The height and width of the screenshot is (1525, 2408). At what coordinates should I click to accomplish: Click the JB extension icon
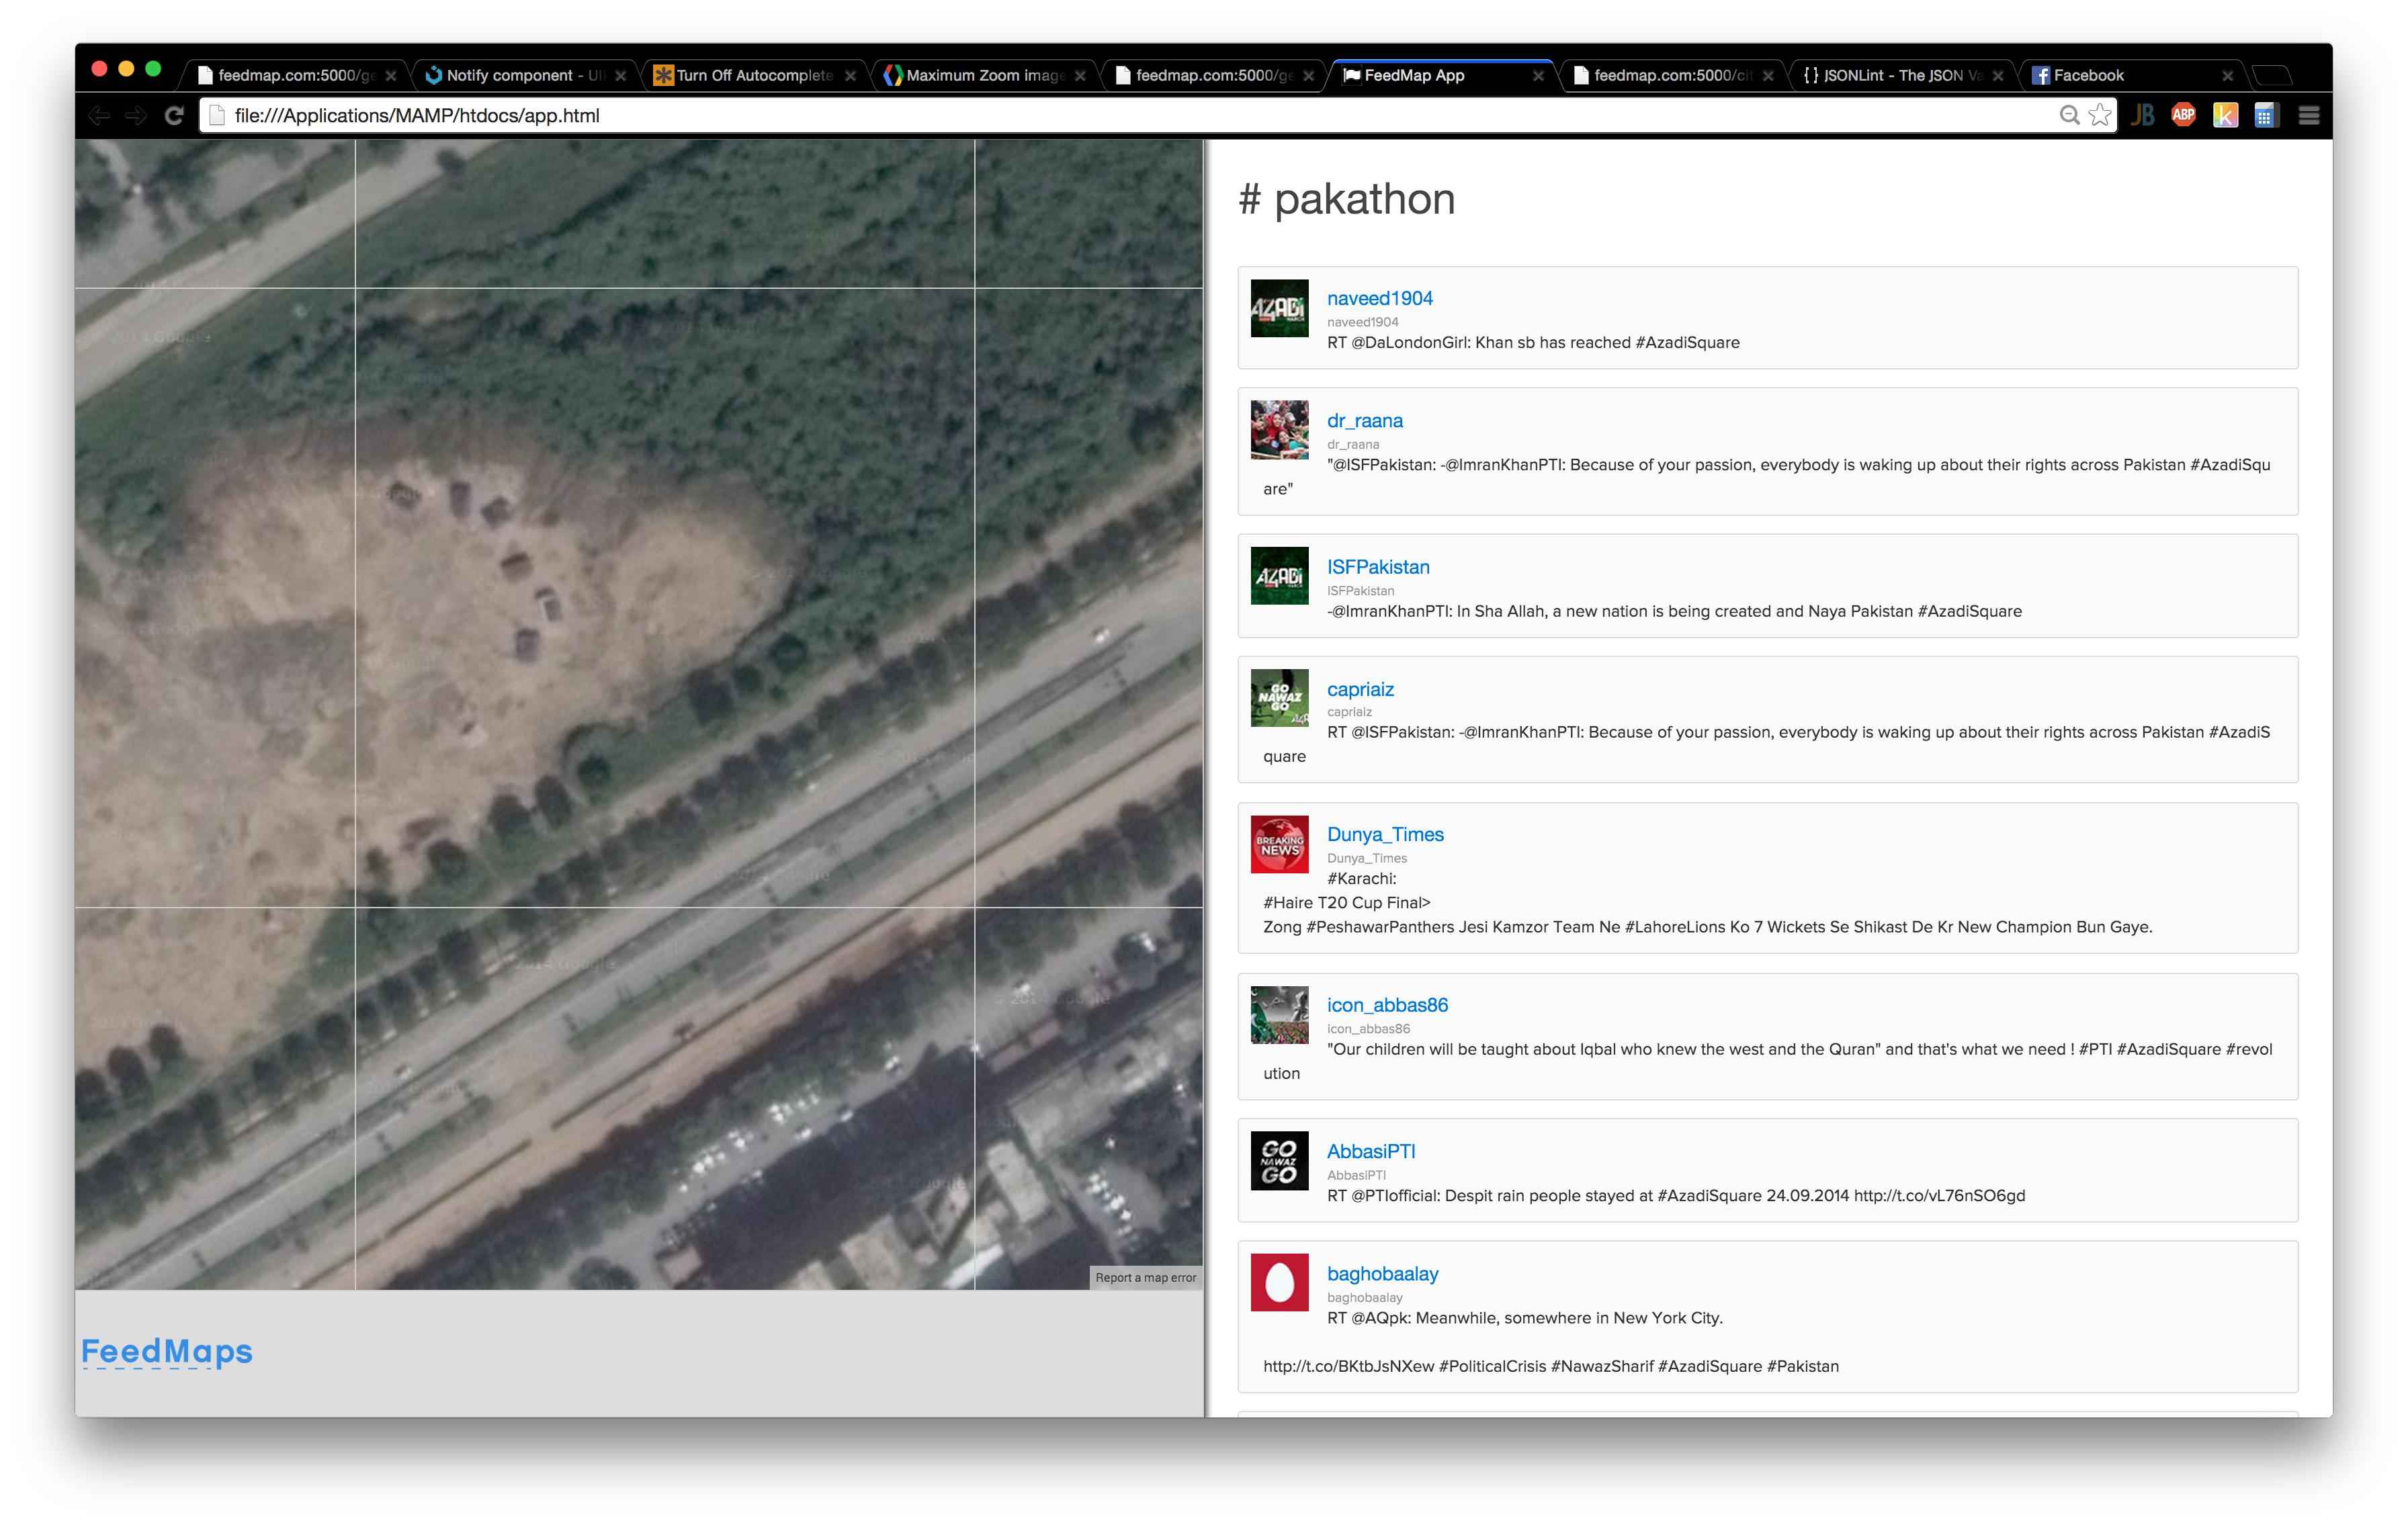click(x=2142, y=116)
